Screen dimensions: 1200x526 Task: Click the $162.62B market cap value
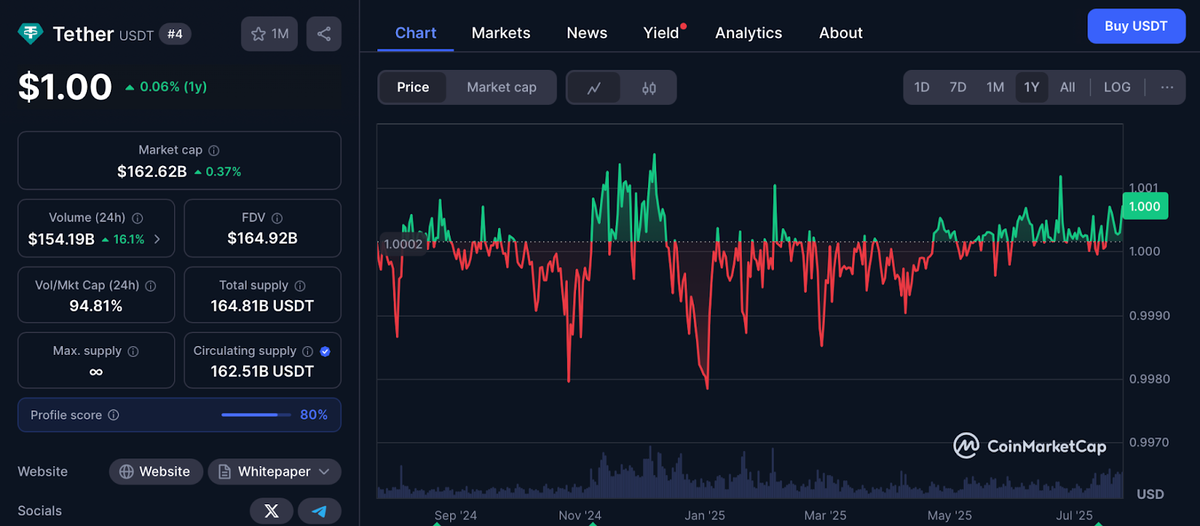click(152, 171)
